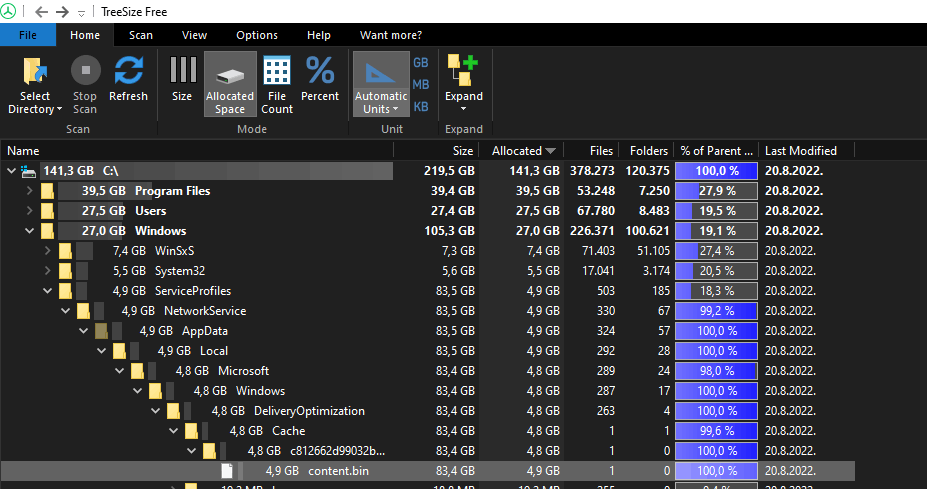The image size is (927, 489).
Task: Click the 99,6 % bar for Cache
Action: pyautogui.click(x=717, y=431)
